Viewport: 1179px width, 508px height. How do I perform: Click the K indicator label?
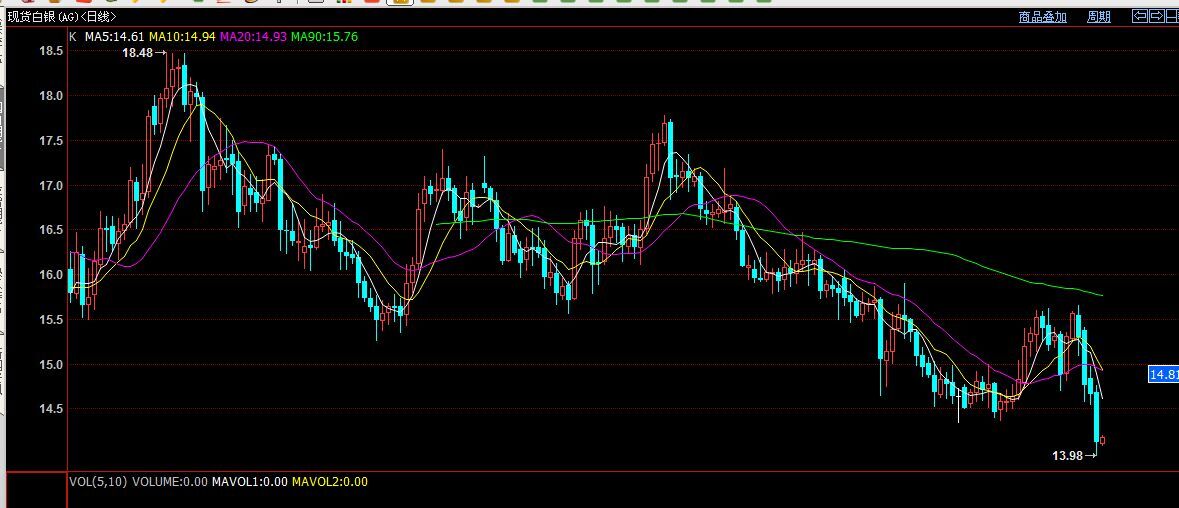coord(72,37)
